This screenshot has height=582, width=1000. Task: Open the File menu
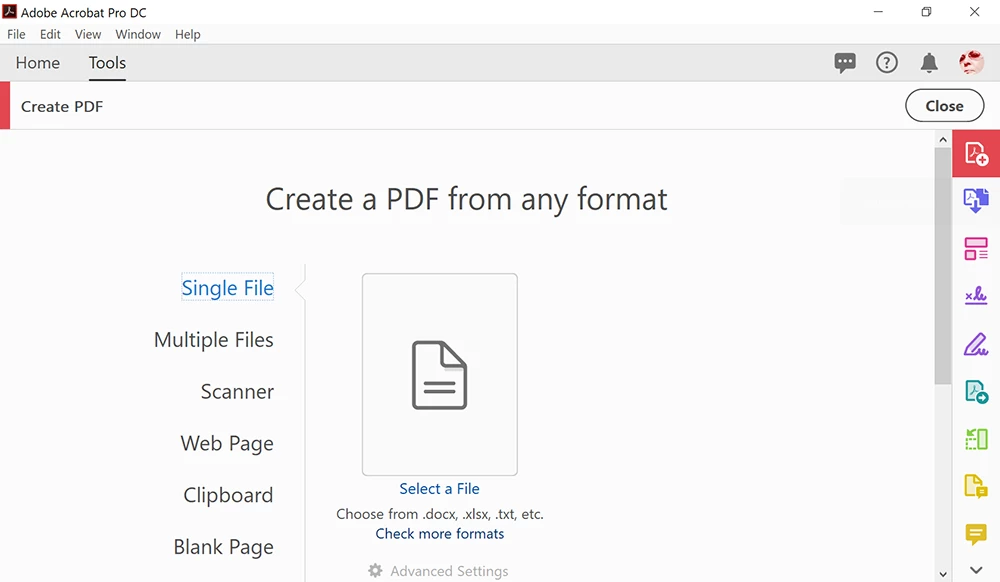[x=16, y=34]
